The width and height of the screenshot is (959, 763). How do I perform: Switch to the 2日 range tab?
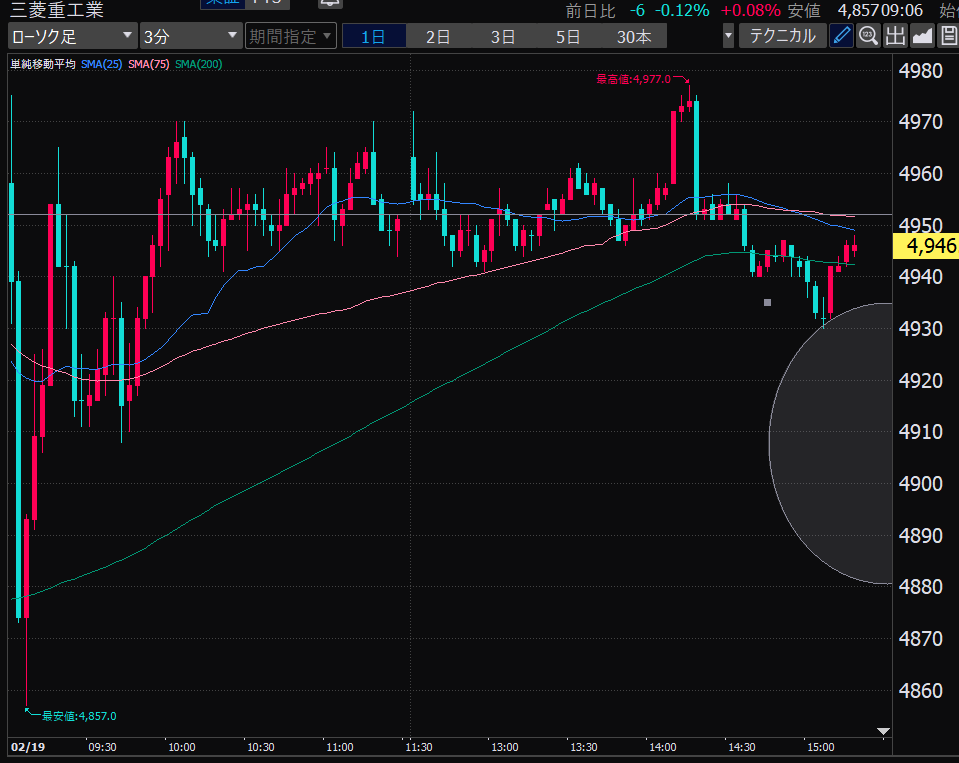[x=438, y=37]
